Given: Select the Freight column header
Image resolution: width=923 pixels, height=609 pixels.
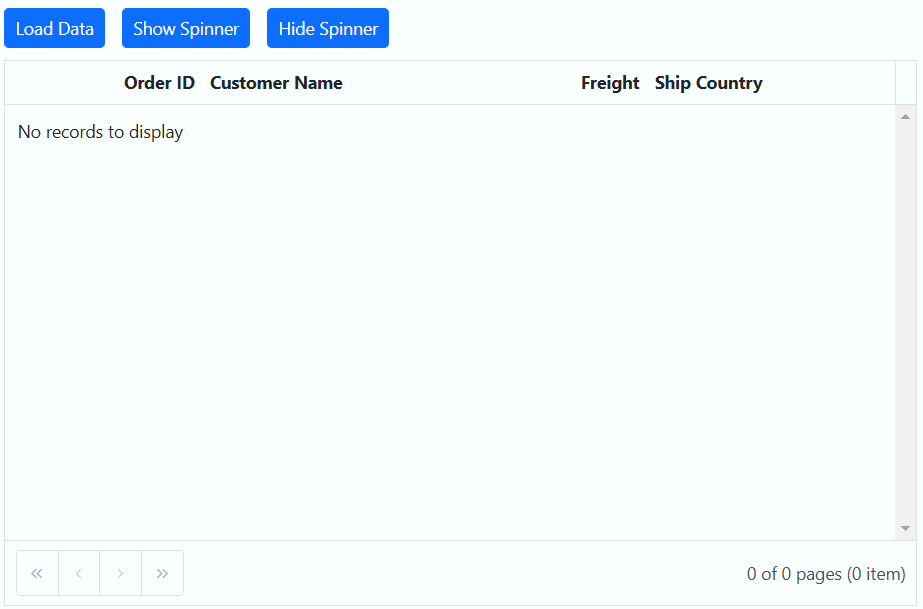Looking at the screenshot, I should pos(609,83).
